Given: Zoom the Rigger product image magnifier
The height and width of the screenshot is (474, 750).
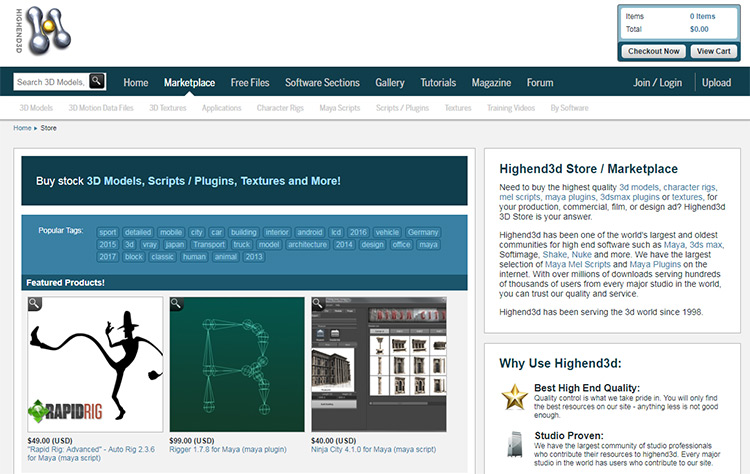Looking at the screenshot, I should pos(176,304).
